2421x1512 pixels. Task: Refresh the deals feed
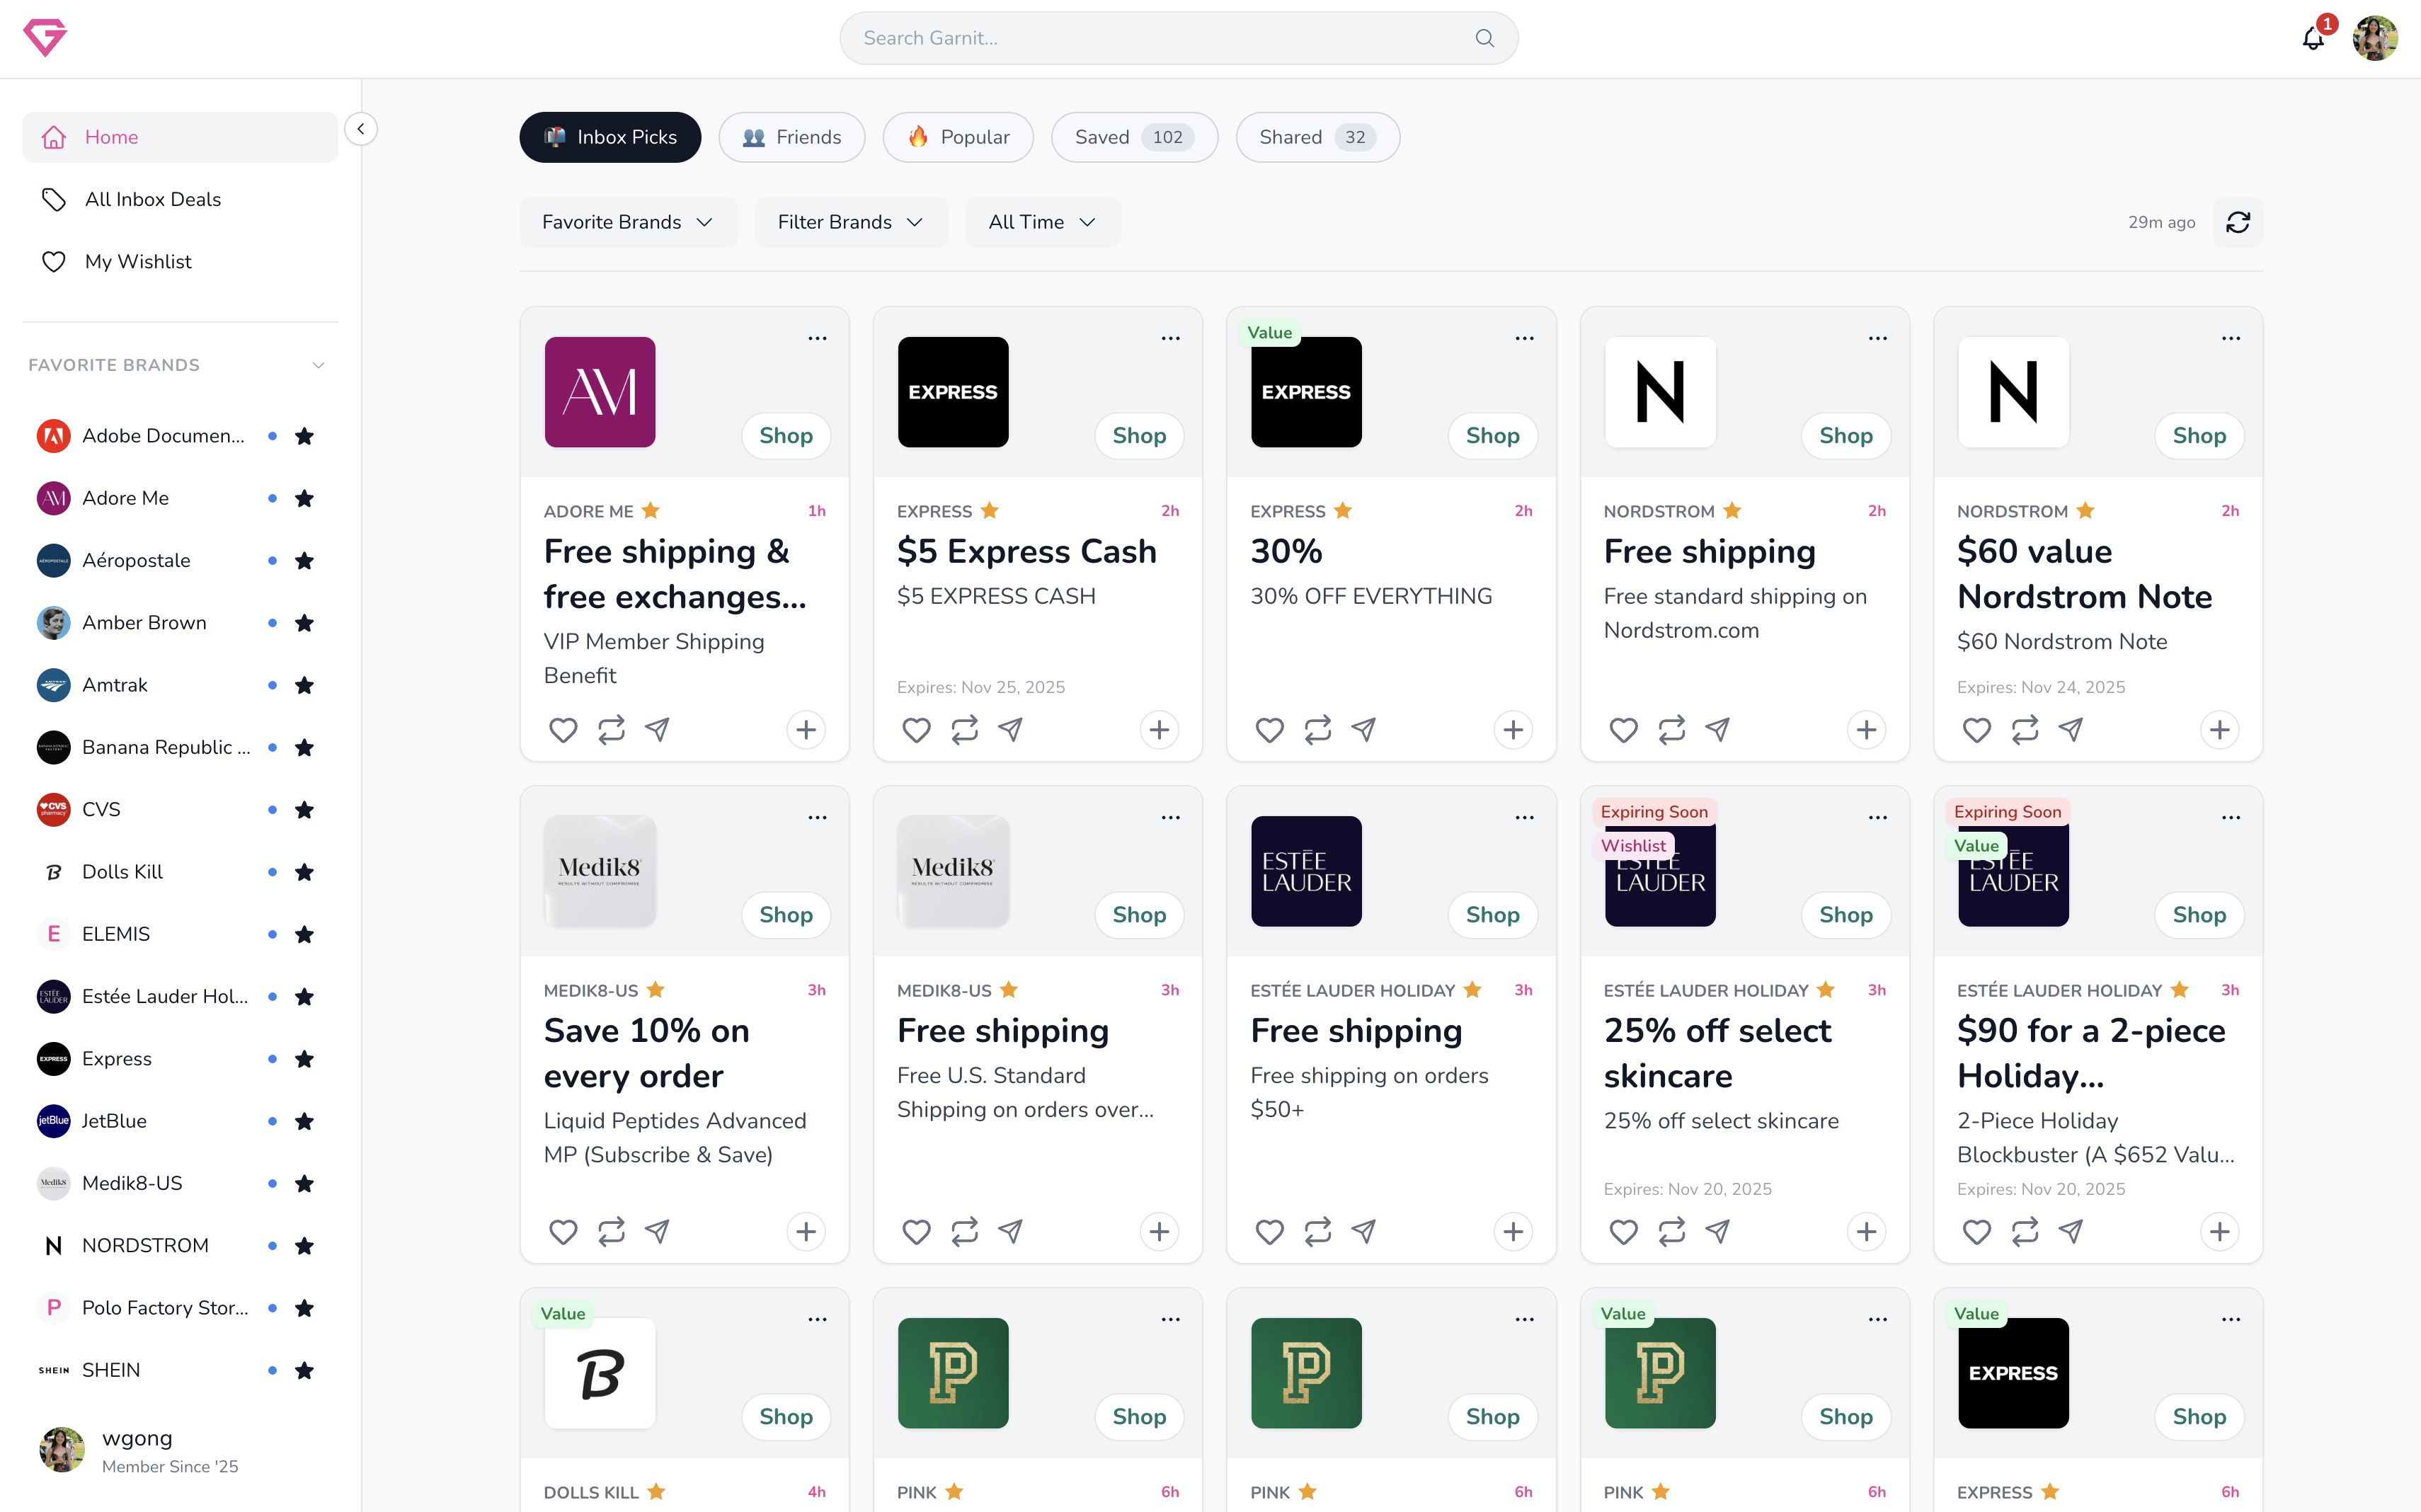2237,222
